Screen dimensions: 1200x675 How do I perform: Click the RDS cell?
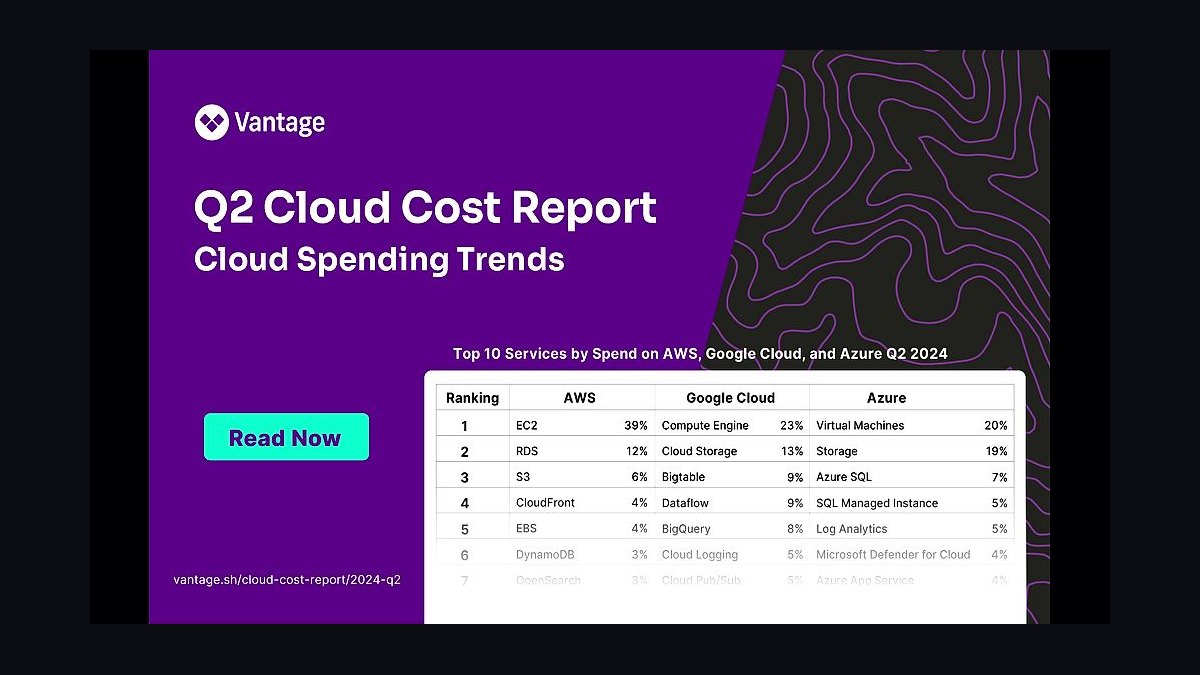click(527, 451)
